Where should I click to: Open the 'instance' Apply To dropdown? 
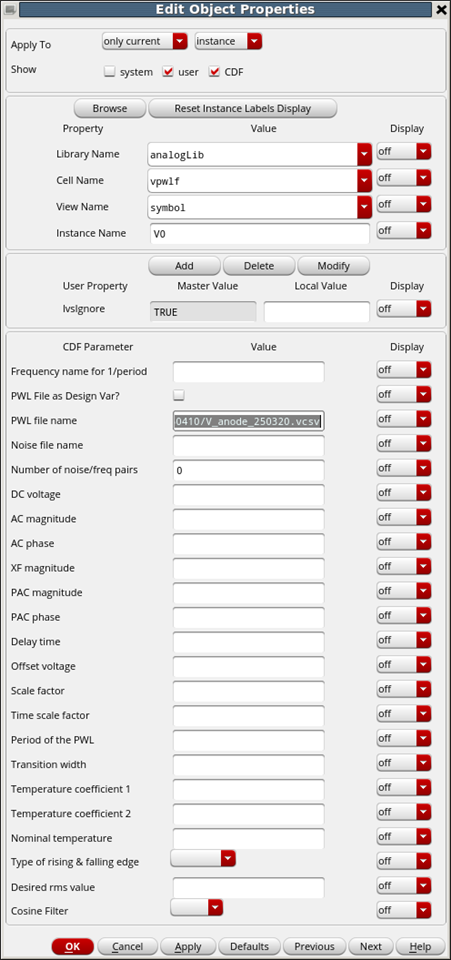(228, 41)
